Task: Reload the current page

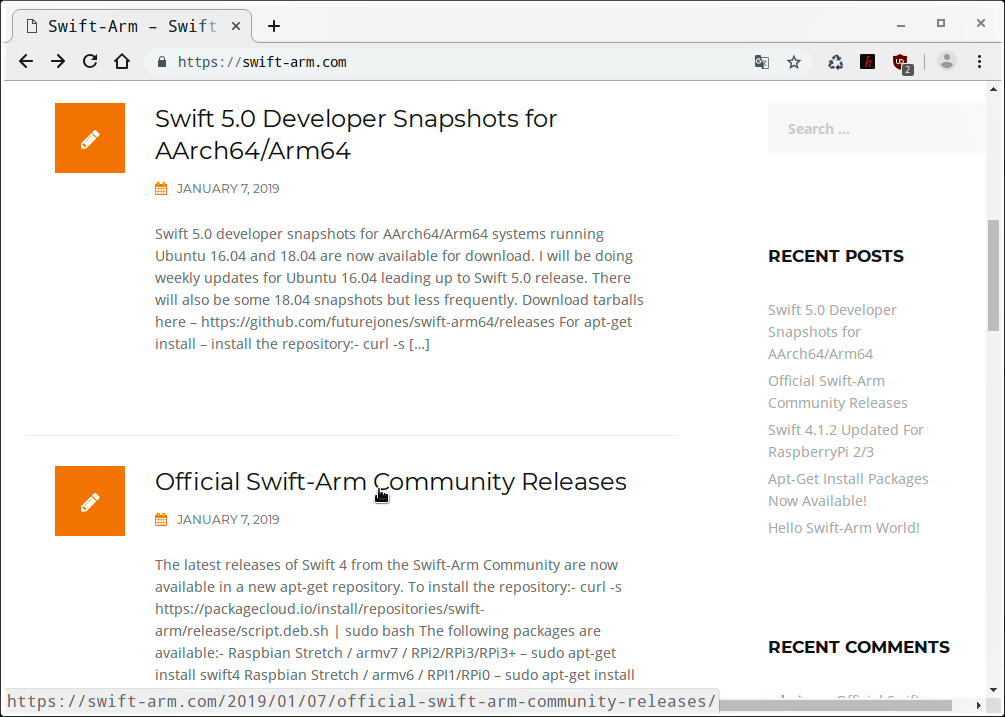Action: pyautogui.click(x=90, y=62)
